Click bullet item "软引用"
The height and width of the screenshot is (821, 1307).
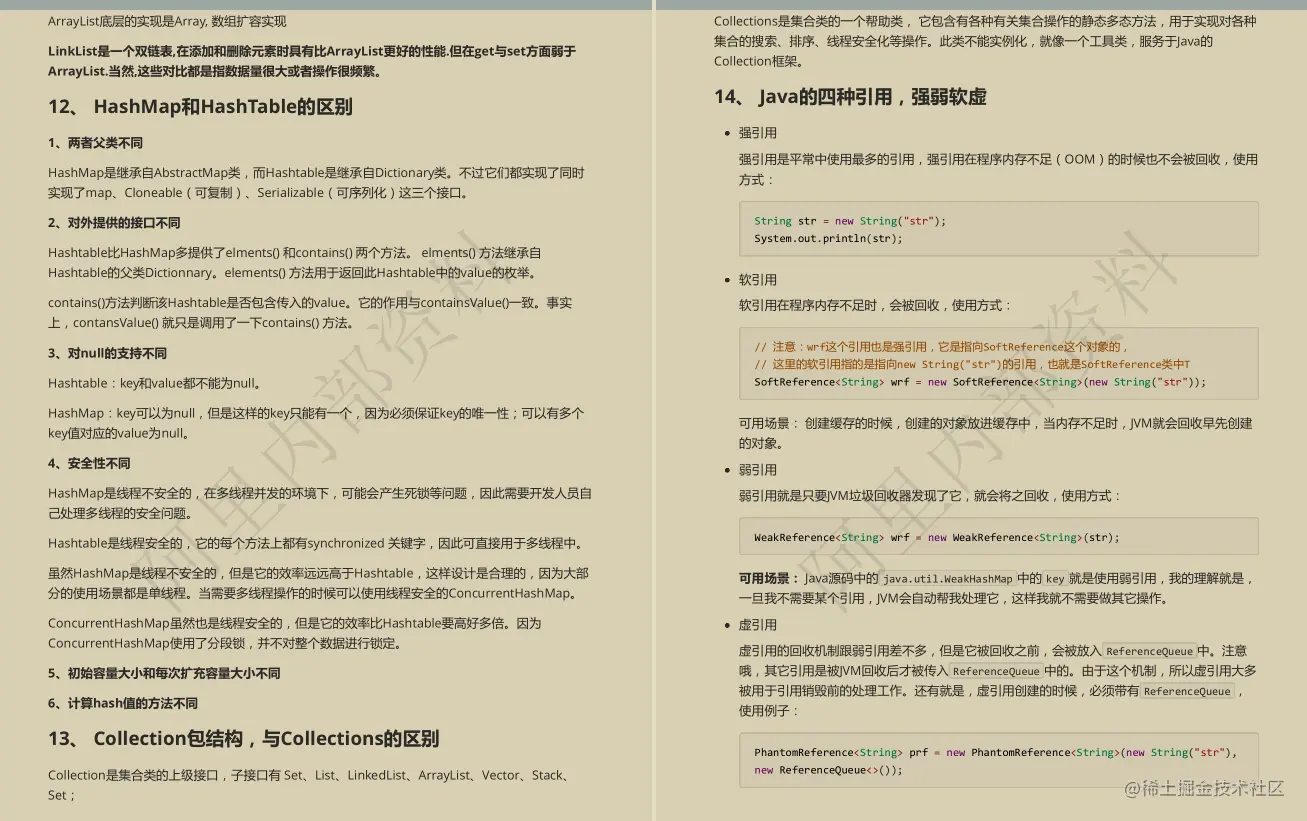pyautogui.click(x=758, y=280)
